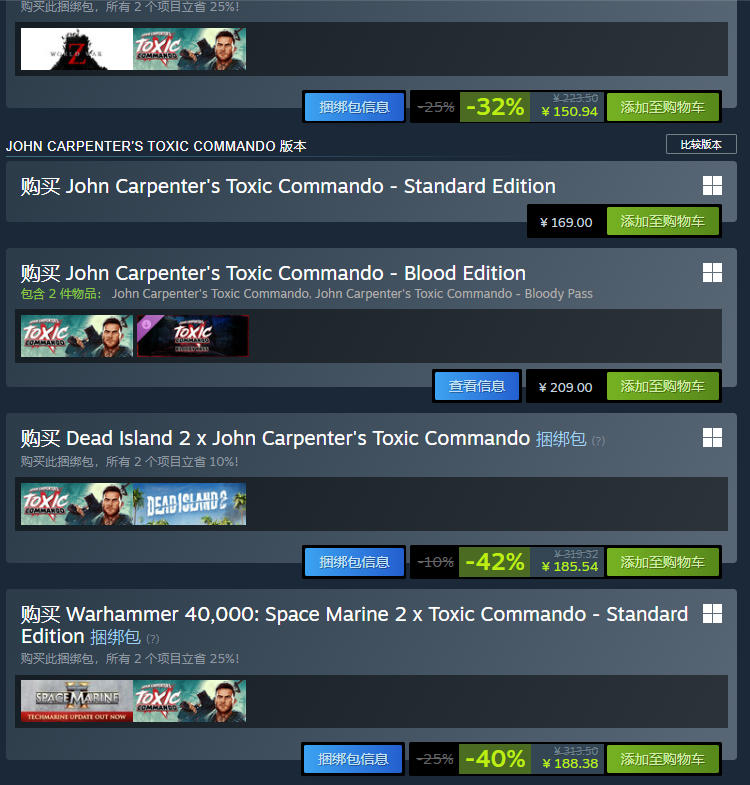Click Windows icon beside Blood Edition
The image size is (750, 785).
click(x=712, y=273)
